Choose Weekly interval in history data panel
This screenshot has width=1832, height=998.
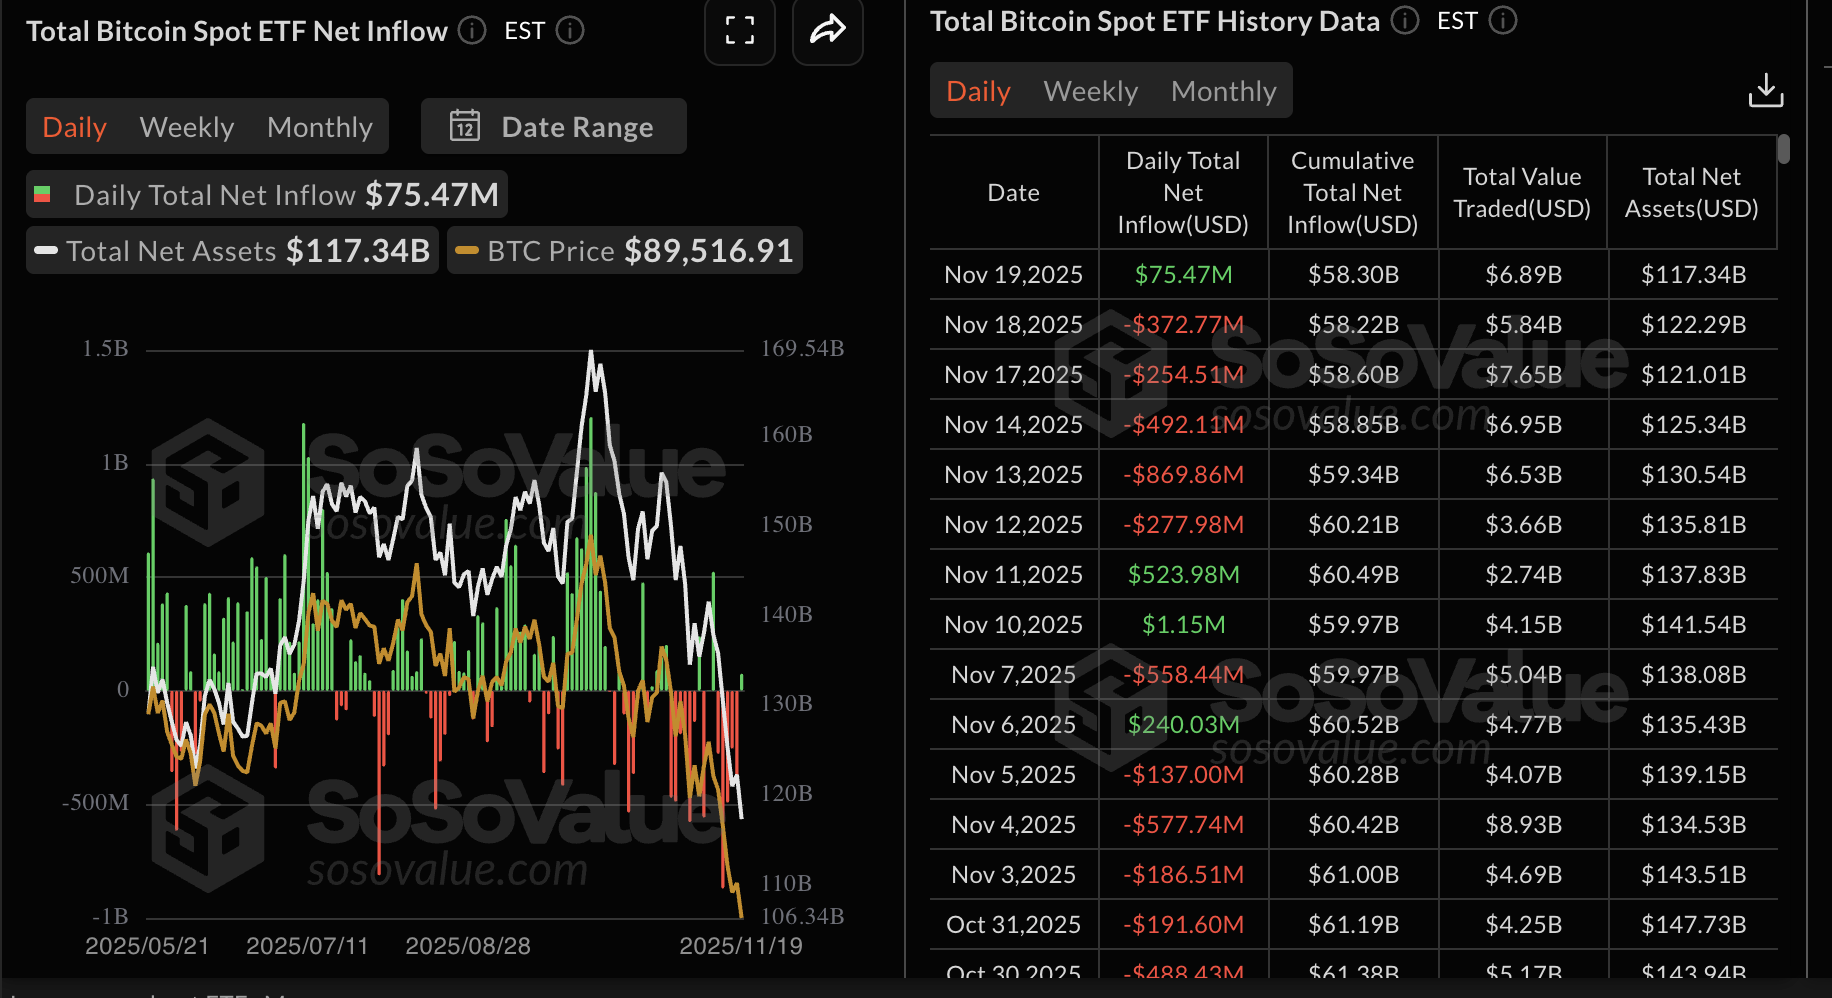point(1090,90)
